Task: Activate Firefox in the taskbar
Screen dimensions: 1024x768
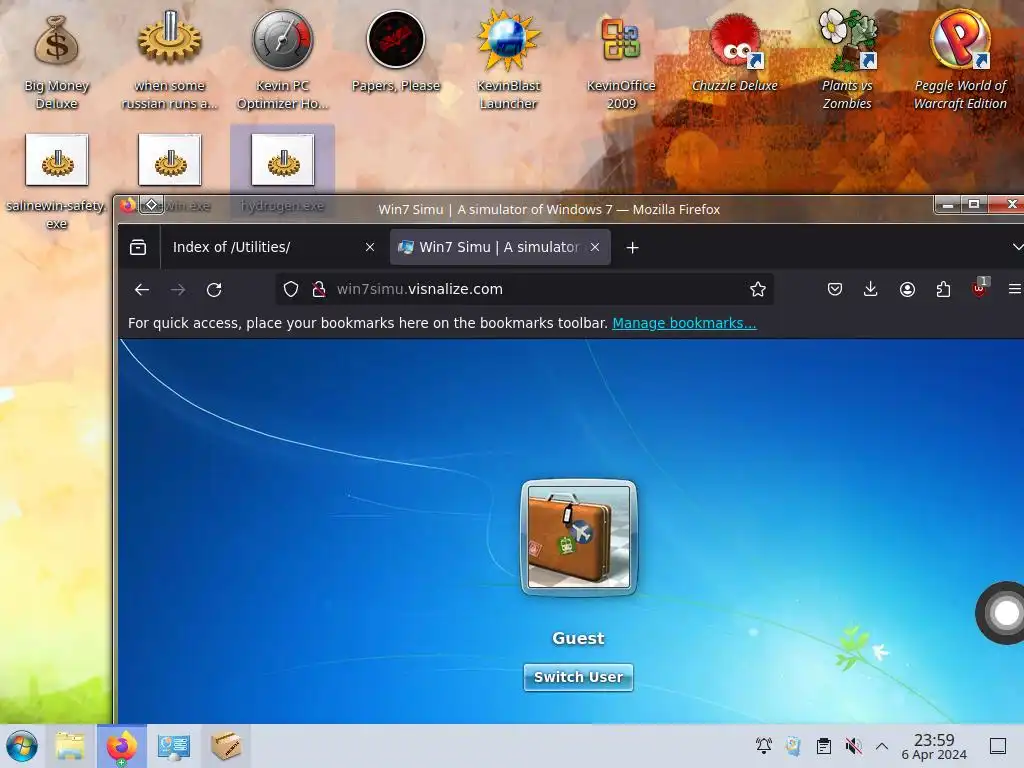Action: pyautogui.click(x=122, y=746)
